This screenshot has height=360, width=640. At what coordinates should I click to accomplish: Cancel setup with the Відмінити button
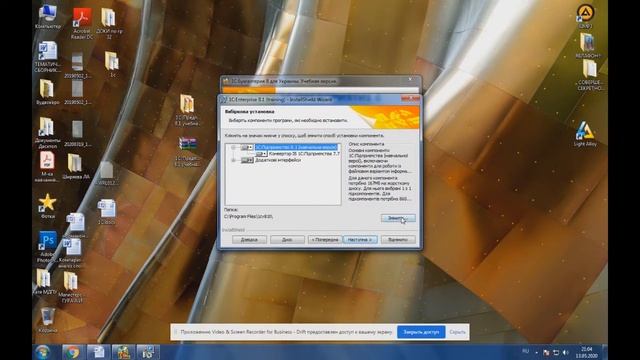(x=398, y=240)
